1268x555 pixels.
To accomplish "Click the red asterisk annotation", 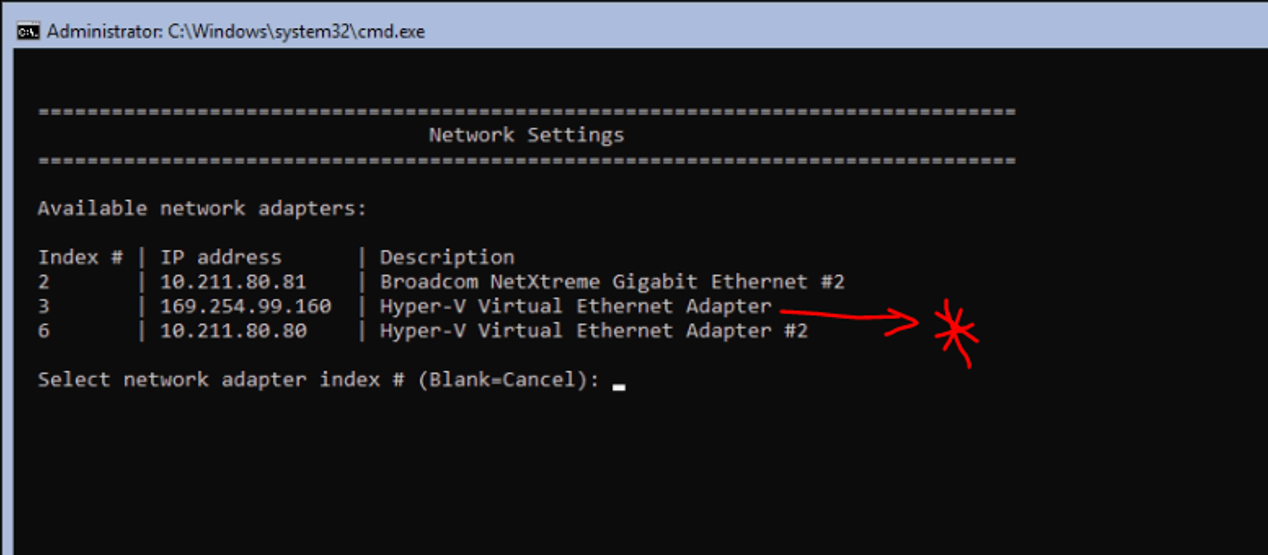I will tap(956, 331).
